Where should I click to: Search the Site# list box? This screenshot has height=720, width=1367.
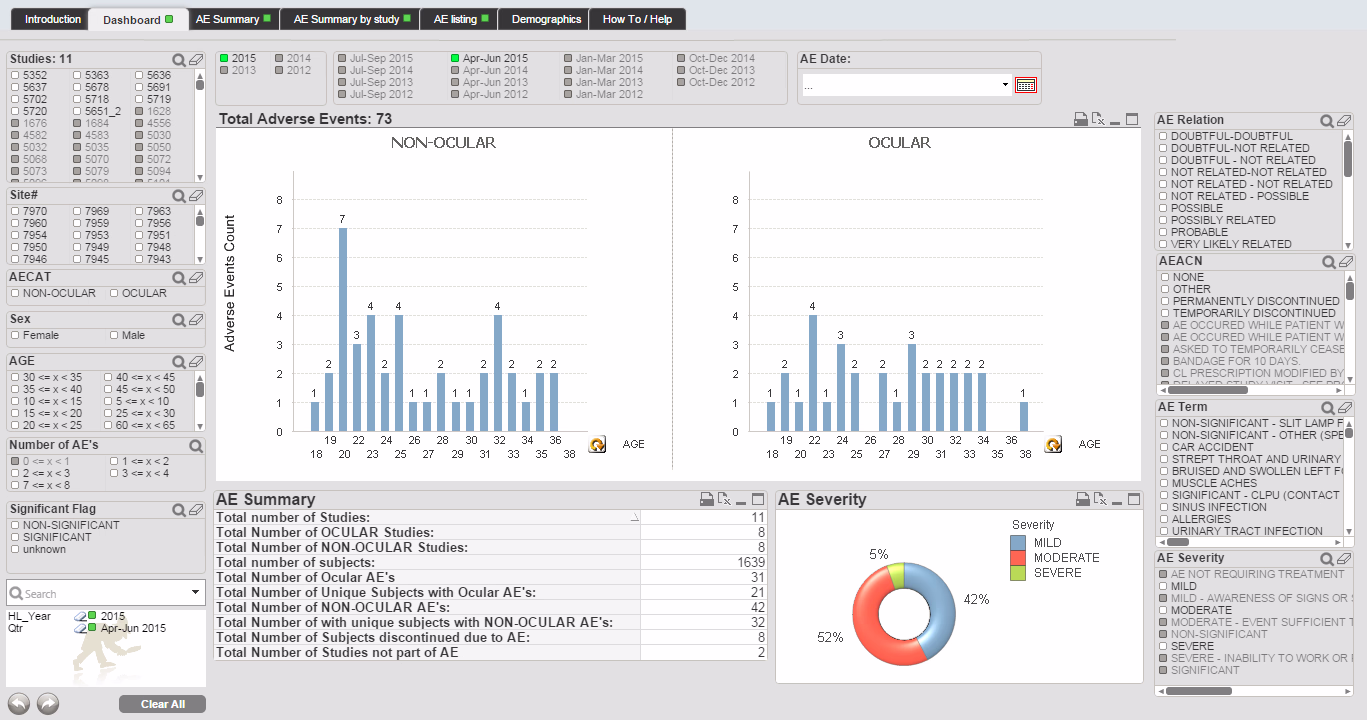click(x=179, y=196)
